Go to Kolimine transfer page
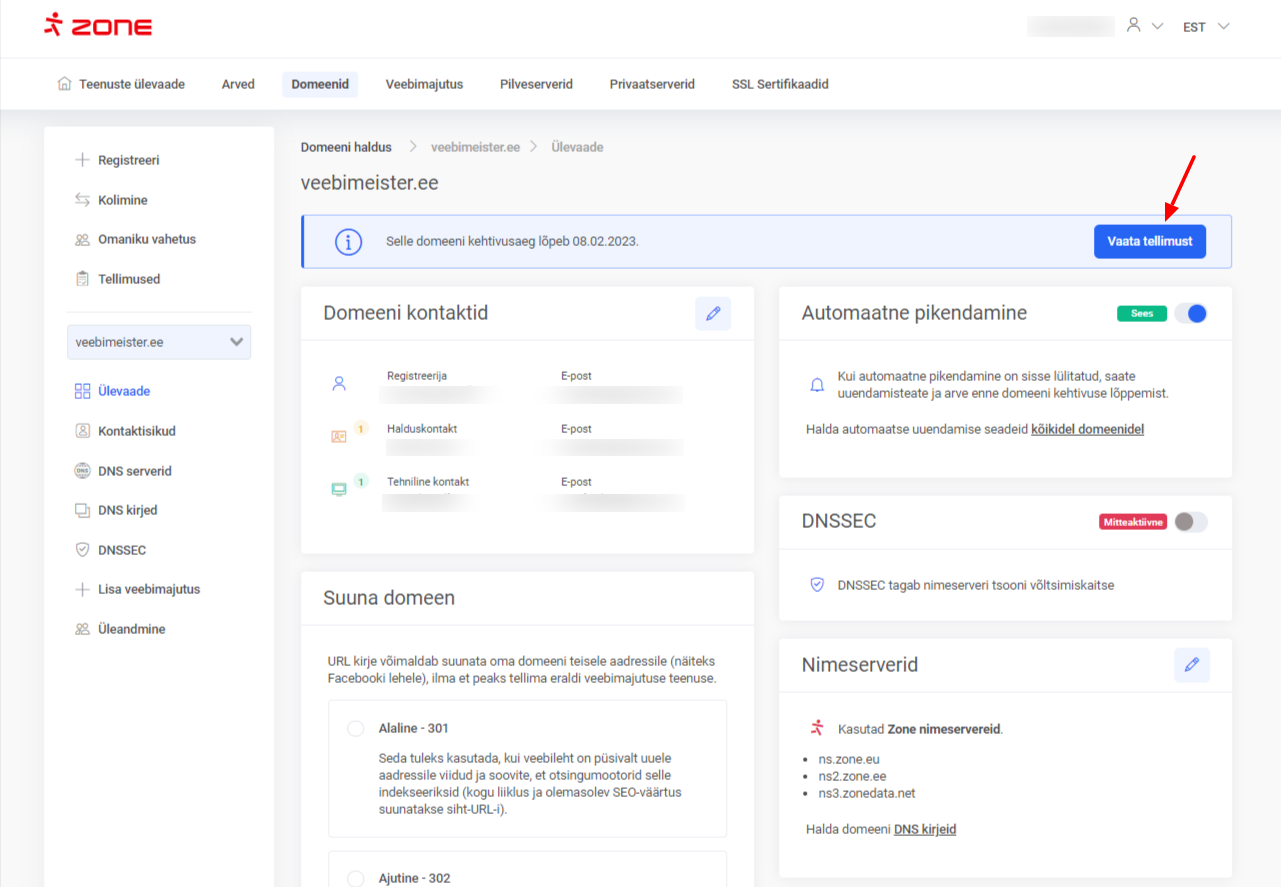This screenshot has height=887, width=1281. click(122, 200)
